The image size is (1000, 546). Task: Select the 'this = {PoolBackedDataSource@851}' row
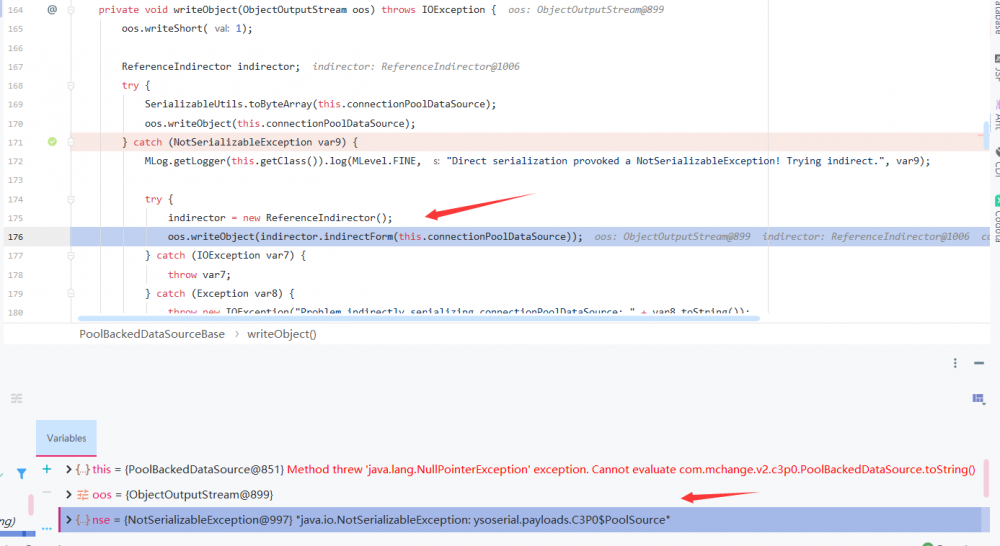tap(520, 469)
